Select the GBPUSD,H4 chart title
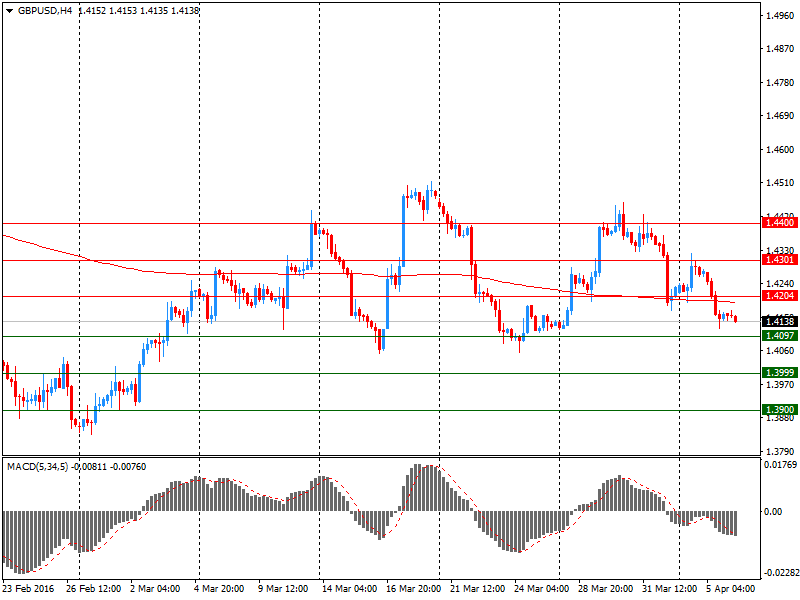Screen dimensions: 800x600 tap(45, 10)
